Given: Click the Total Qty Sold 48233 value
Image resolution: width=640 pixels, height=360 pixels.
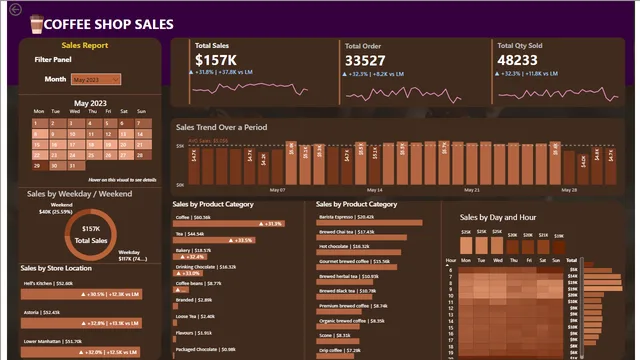Looking at the screenshot, I should (x=517, y=60).
